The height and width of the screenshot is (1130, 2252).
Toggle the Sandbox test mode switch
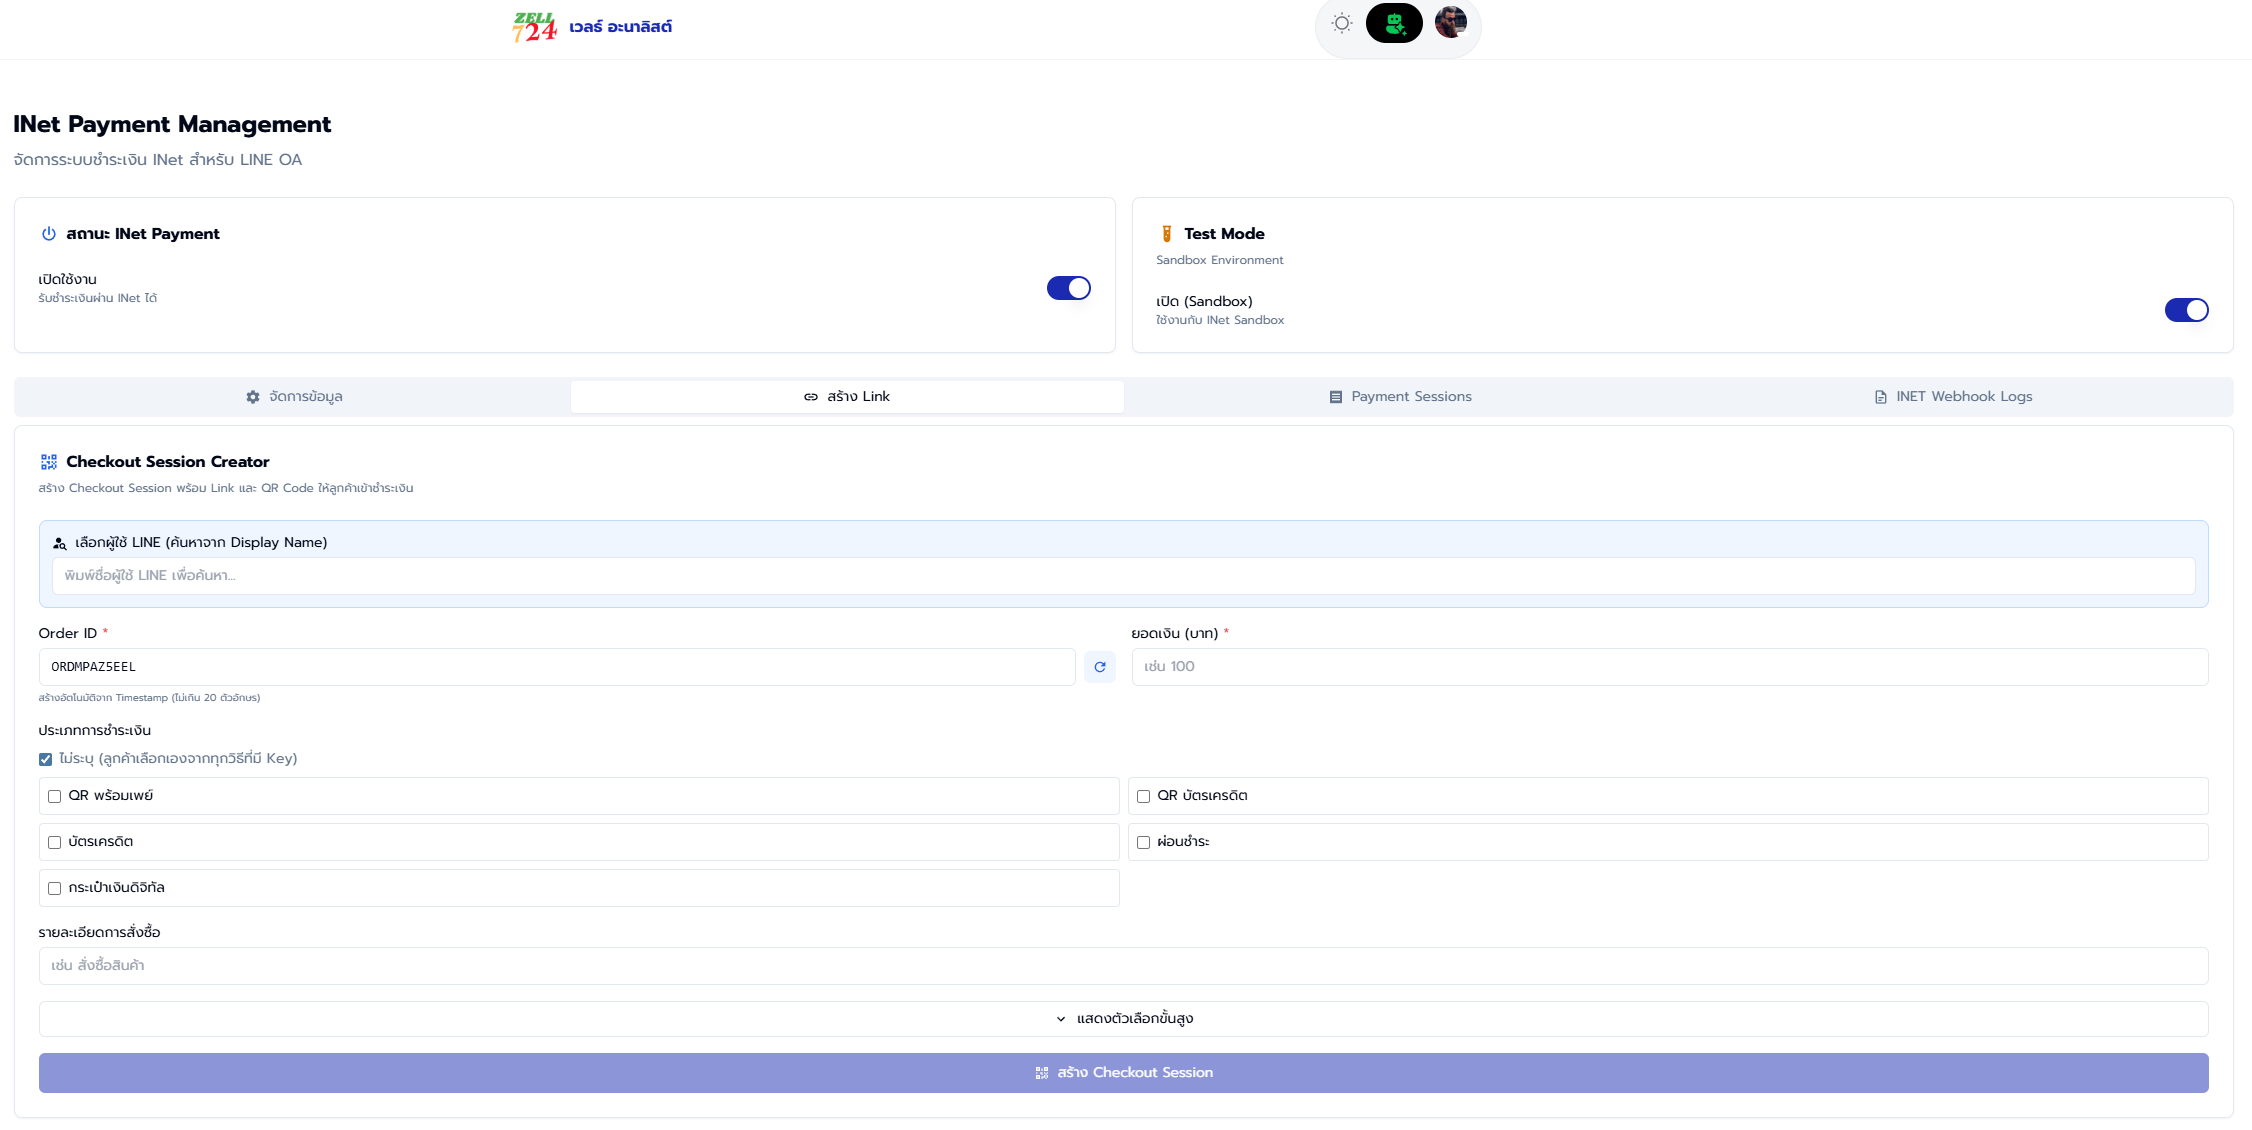[x=2187, y=310]
